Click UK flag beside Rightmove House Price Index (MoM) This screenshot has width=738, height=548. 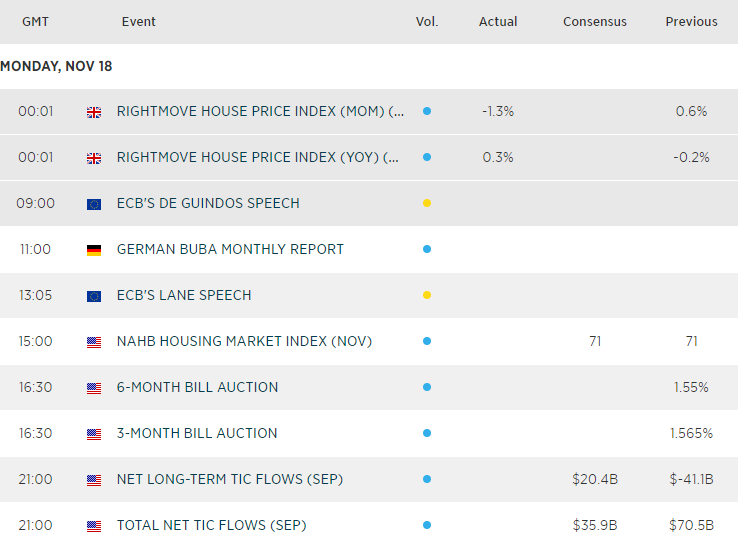coord(94,112)
